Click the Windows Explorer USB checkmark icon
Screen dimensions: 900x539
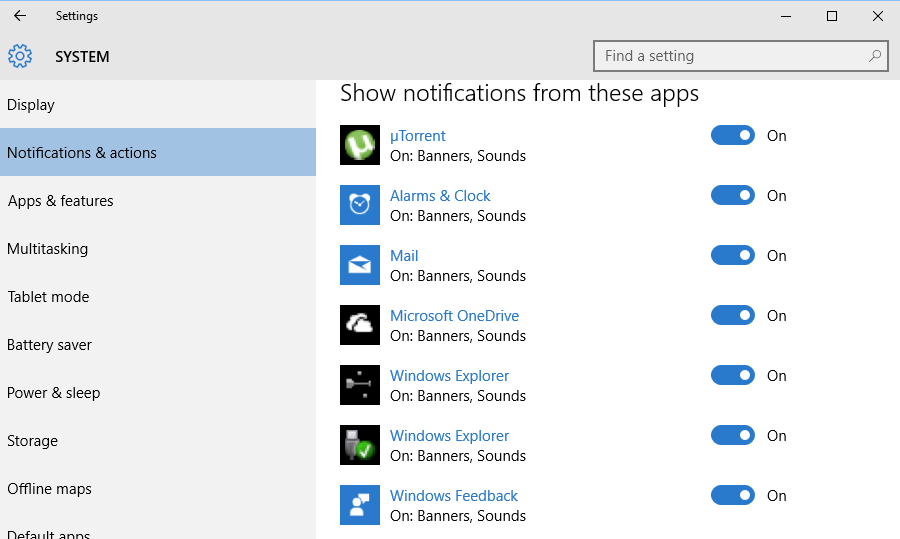360,445
